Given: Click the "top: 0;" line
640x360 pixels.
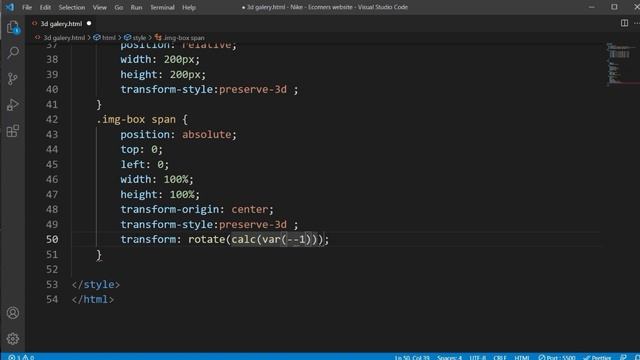Looking at the screenshot, I should coord(141,149).
